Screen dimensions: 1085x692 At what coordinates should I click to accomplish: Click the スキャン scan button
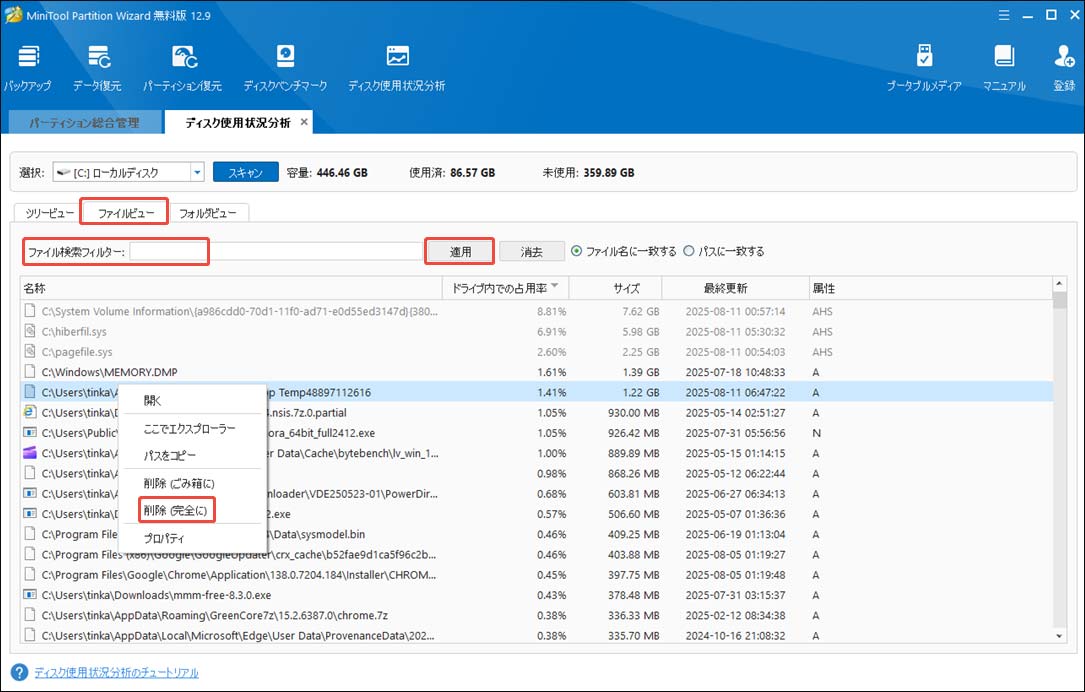point(246,172)
